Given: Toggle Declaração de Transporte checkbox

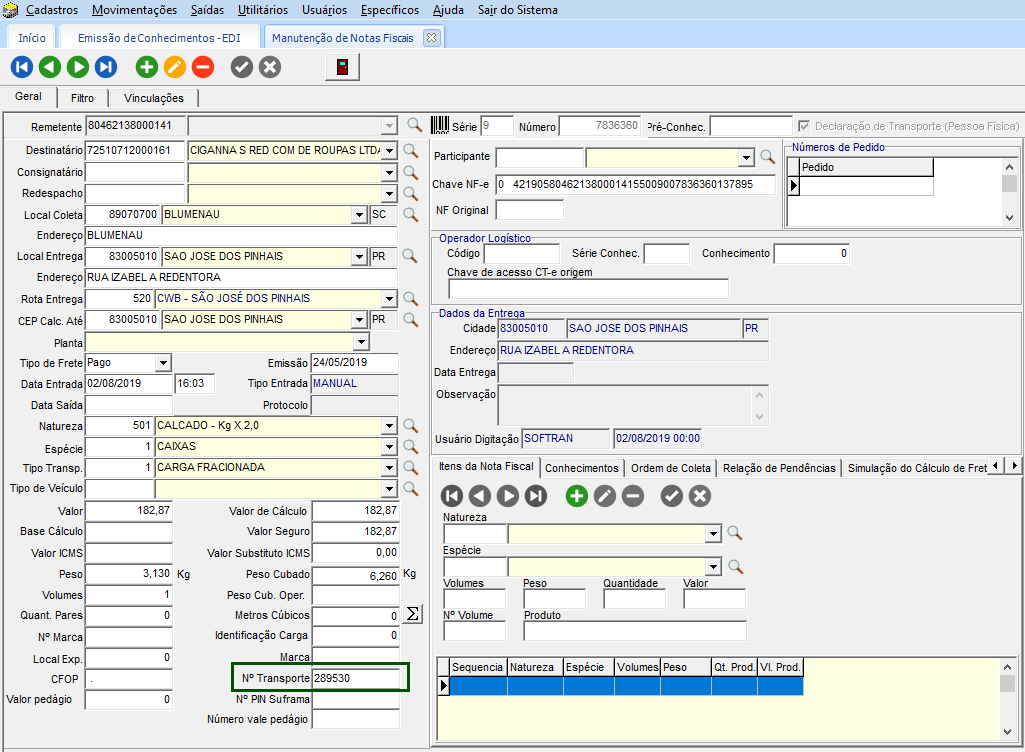Looking at the screenshot, I should (x=804, y=126).
